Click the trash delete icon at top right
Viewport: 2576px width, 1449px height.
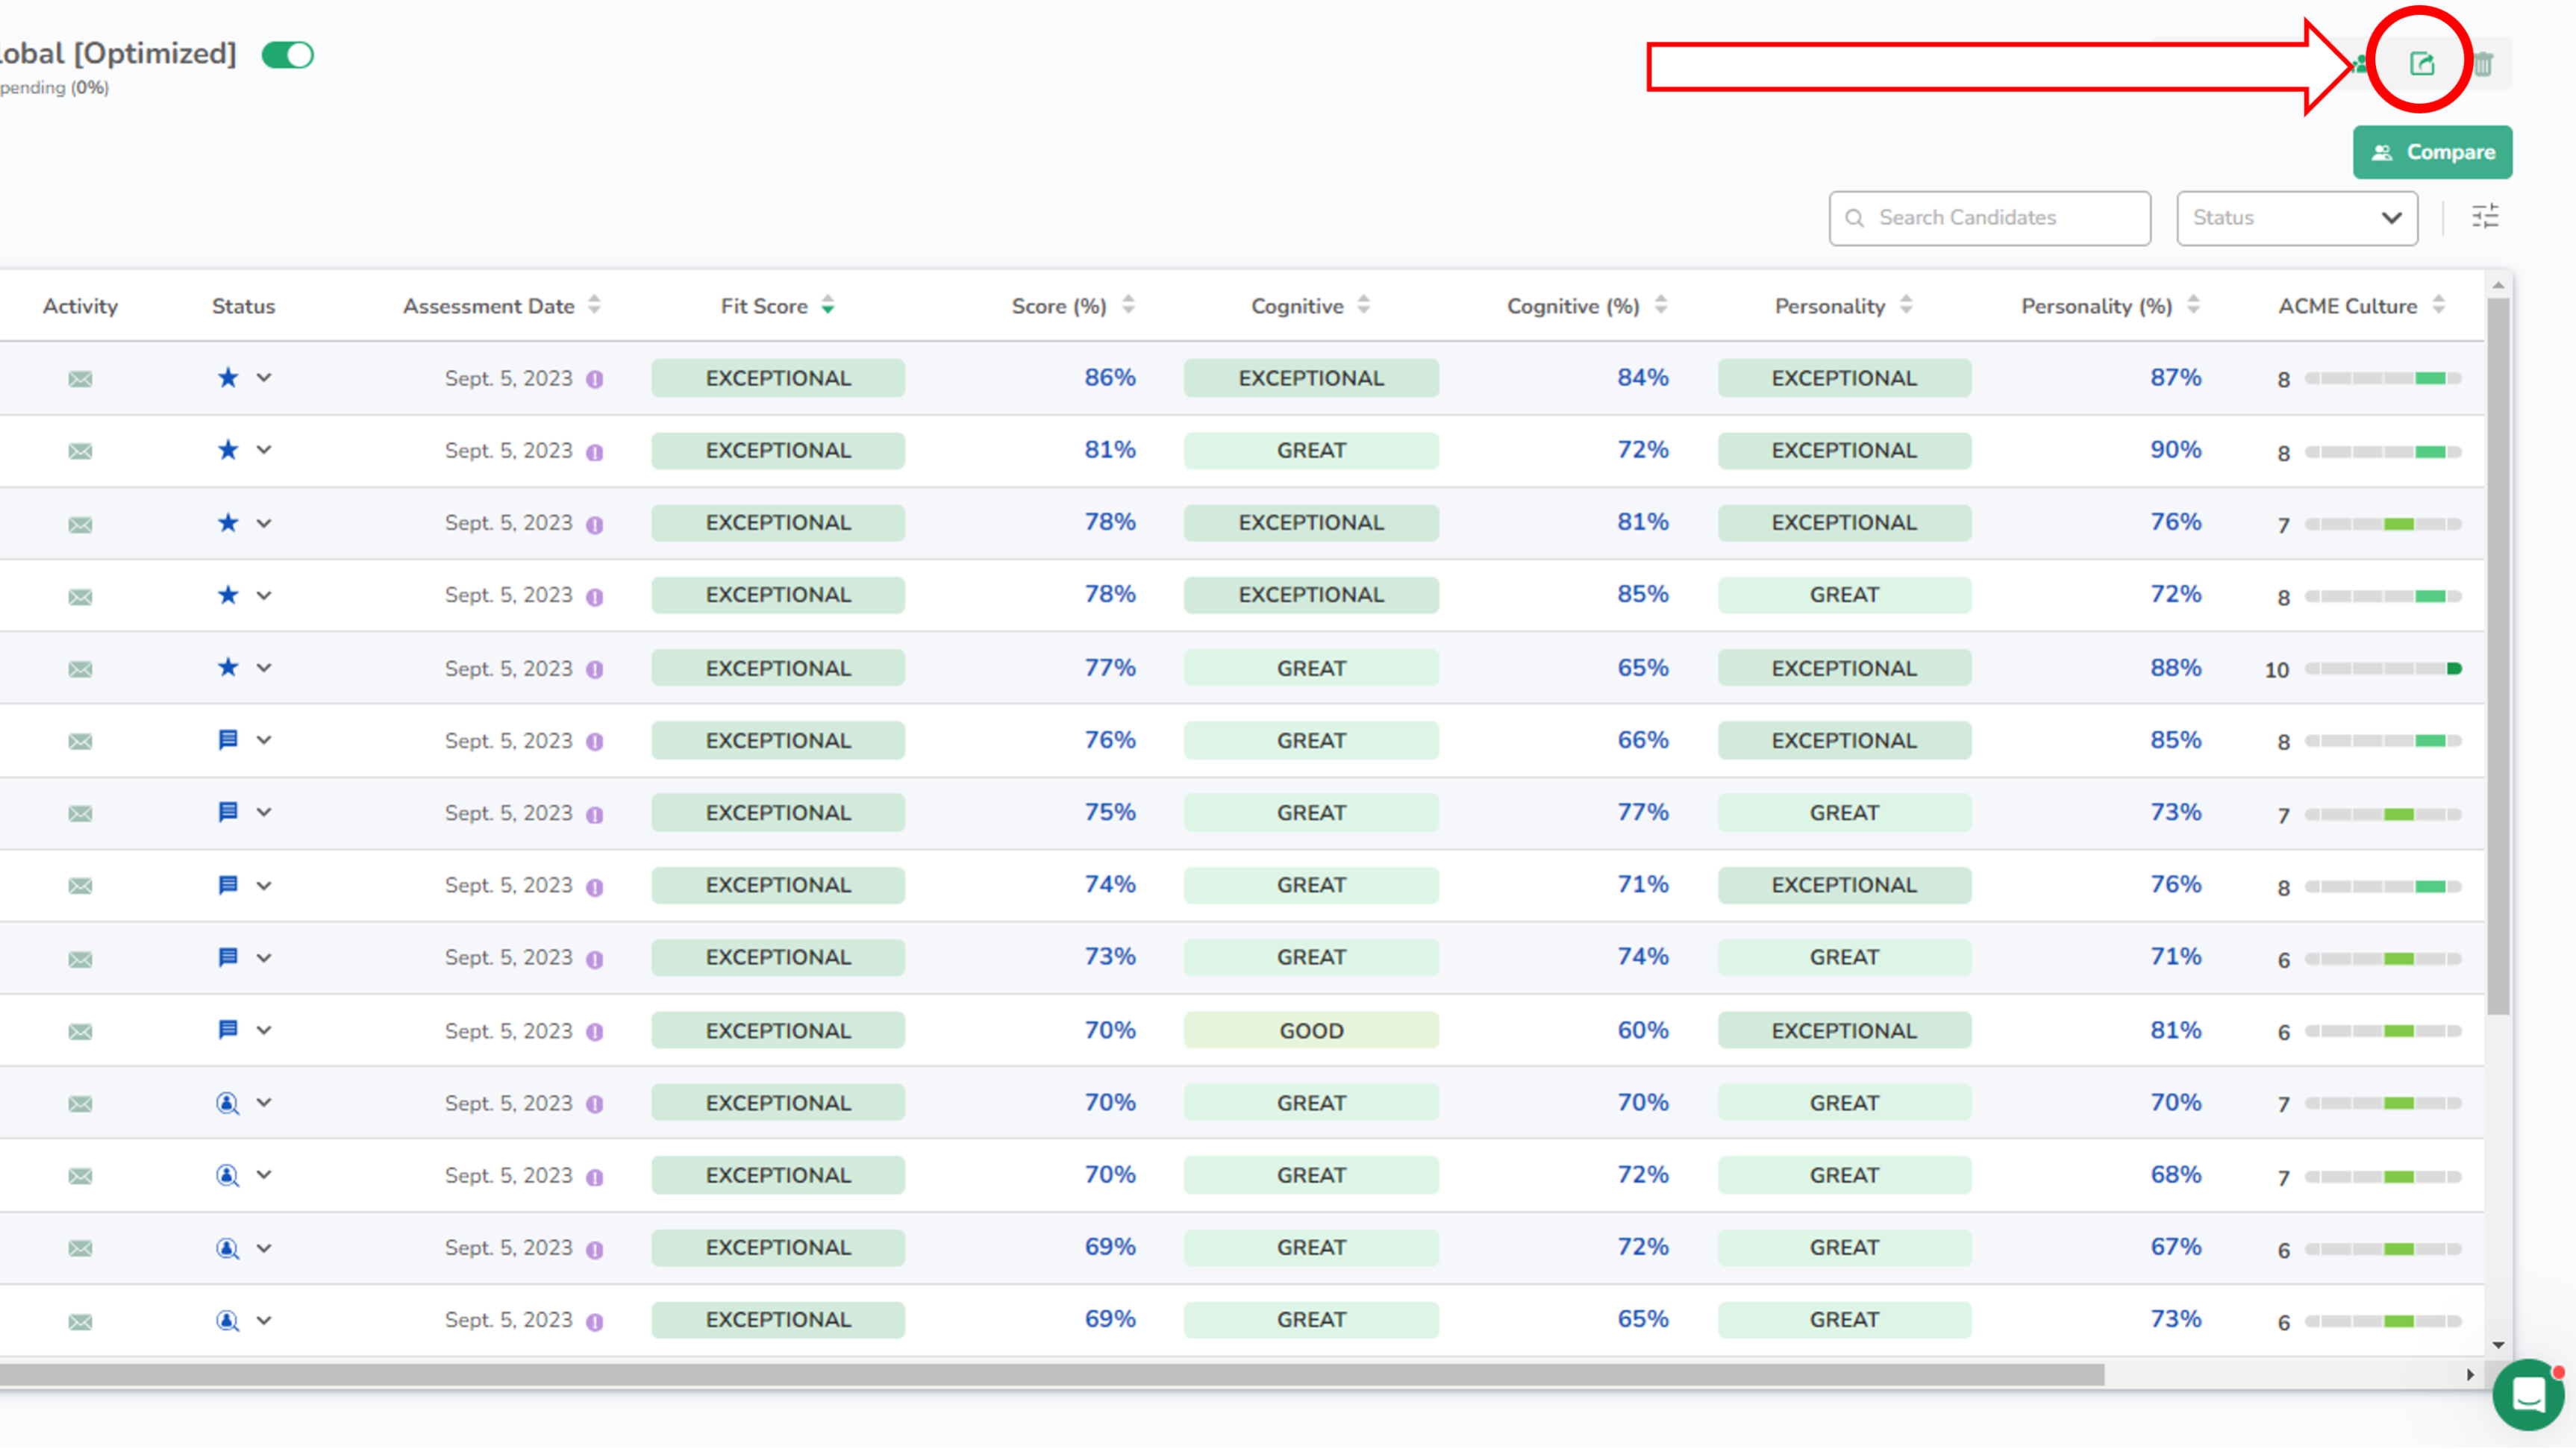pyautogui.click(x=2484, y=64)
